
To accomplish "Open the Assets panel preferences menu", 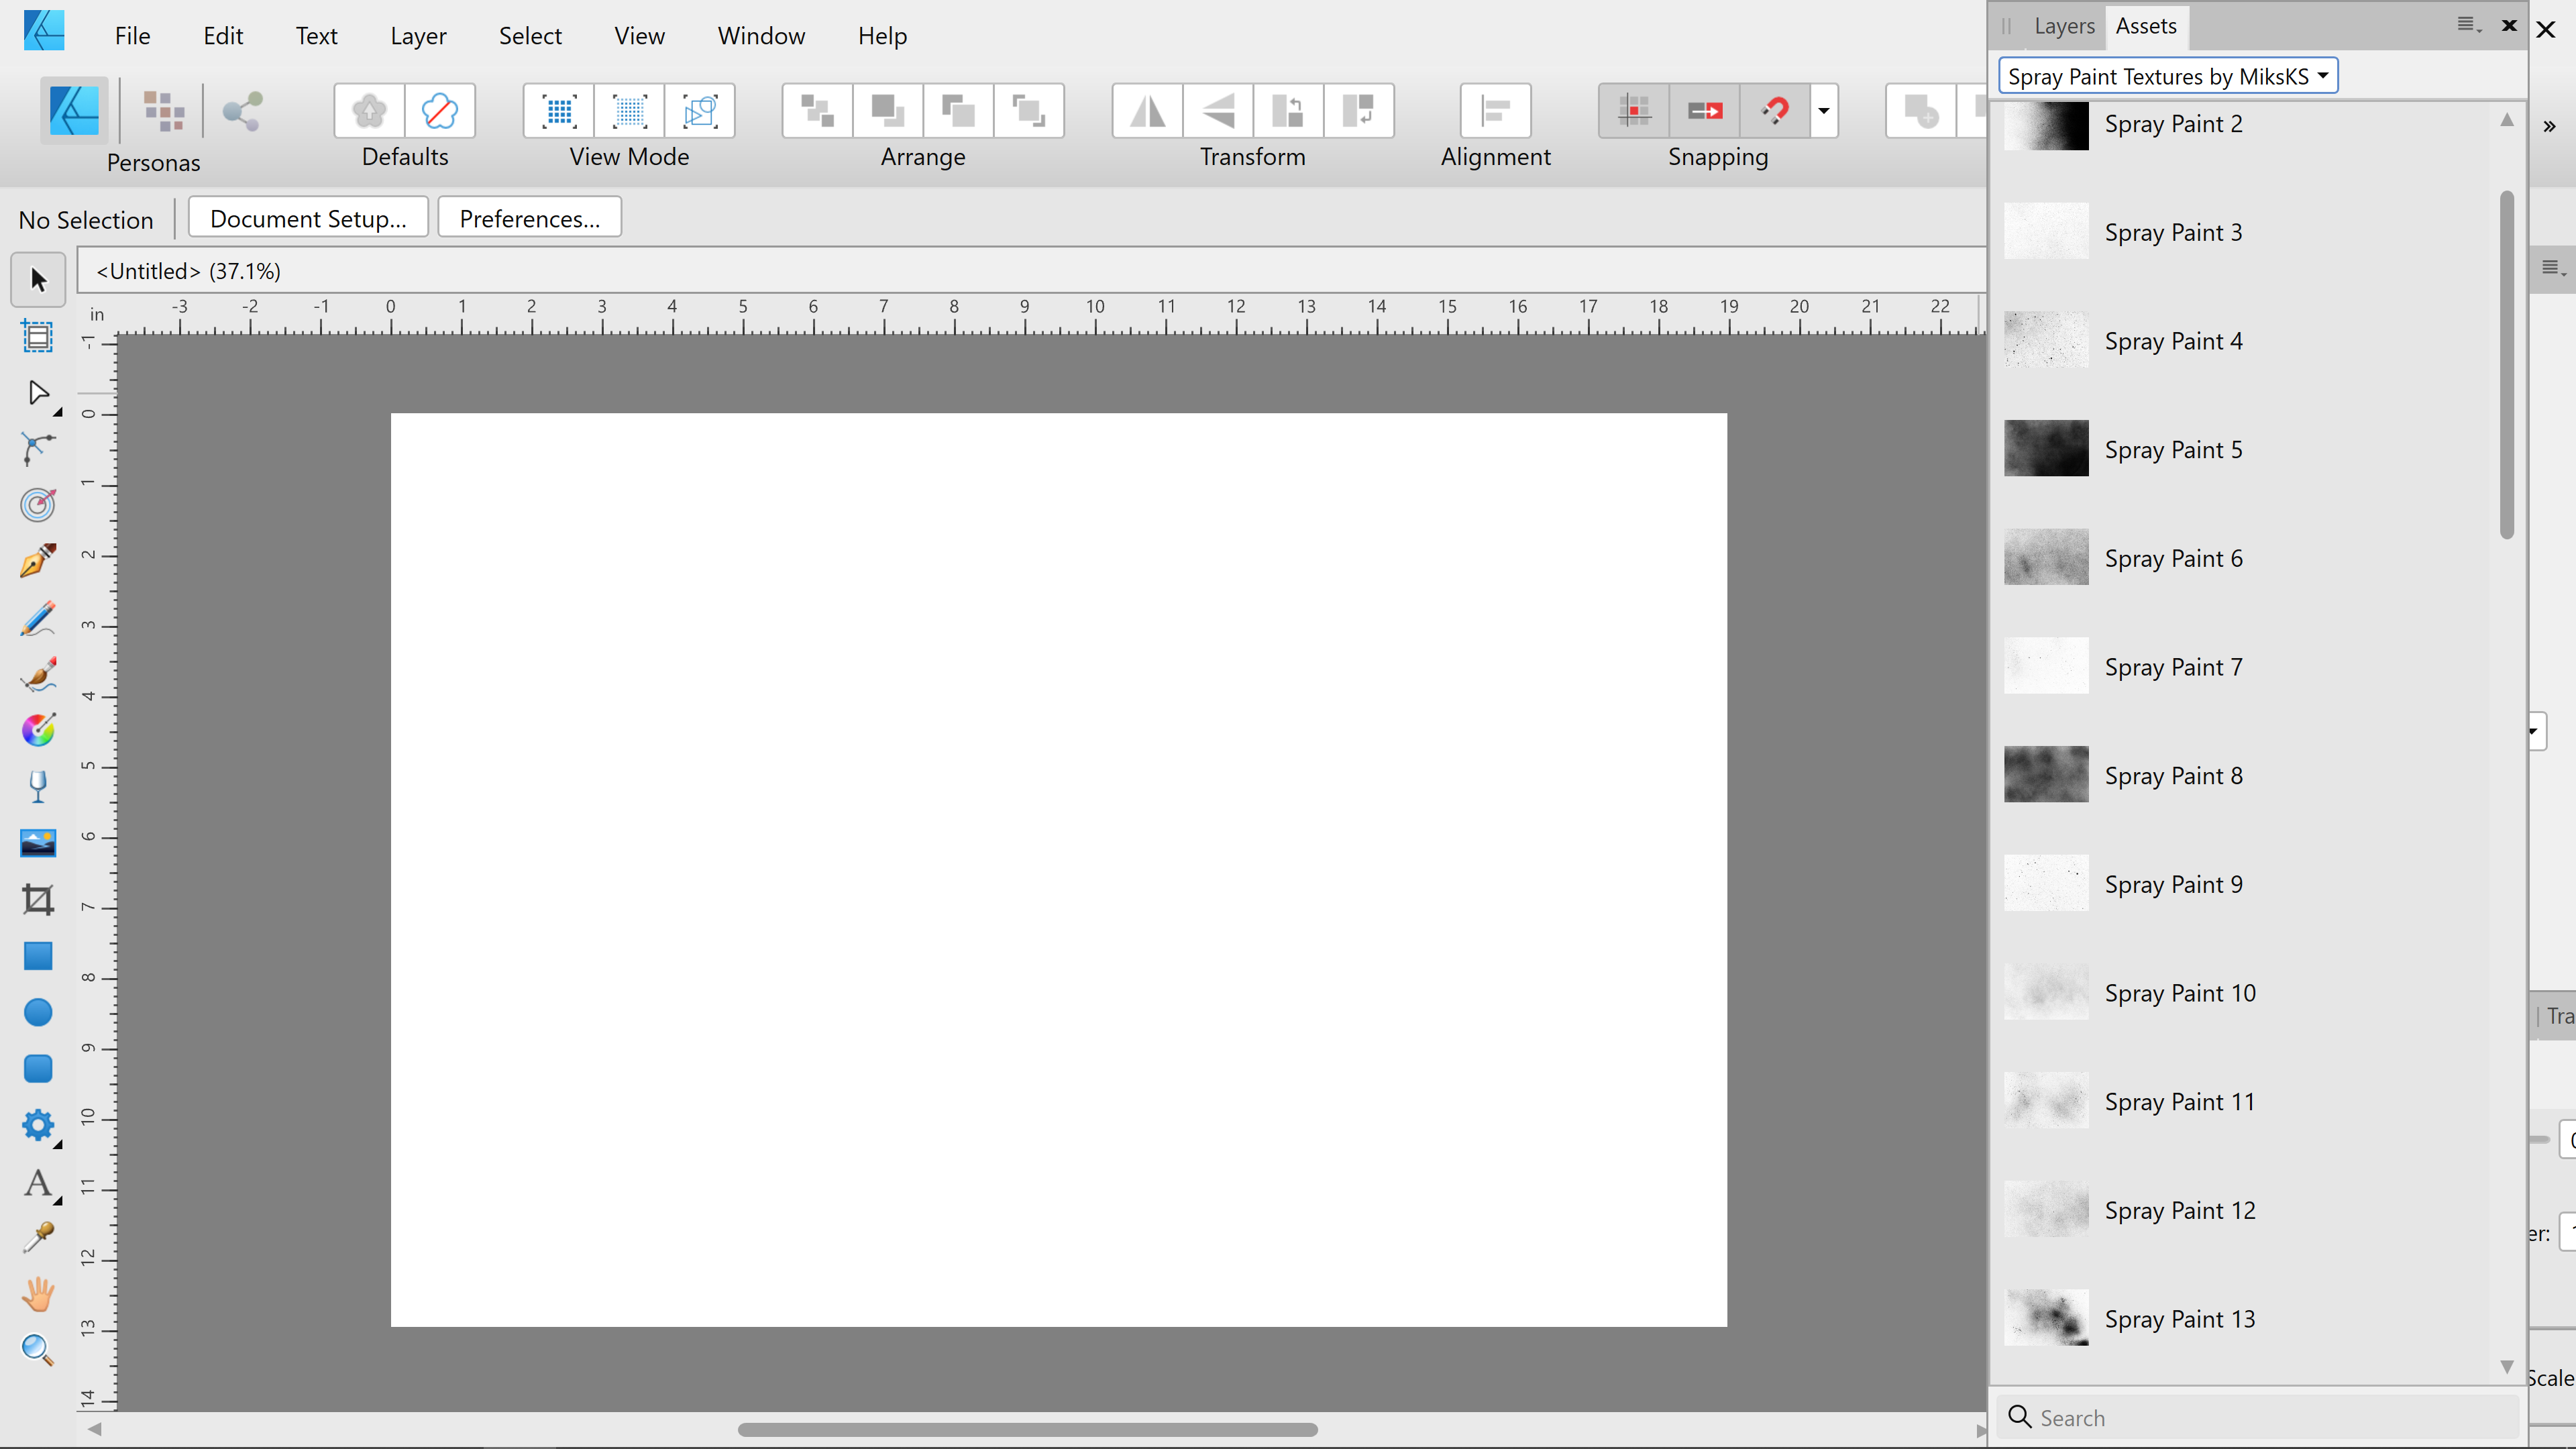I will (2469, 25).
